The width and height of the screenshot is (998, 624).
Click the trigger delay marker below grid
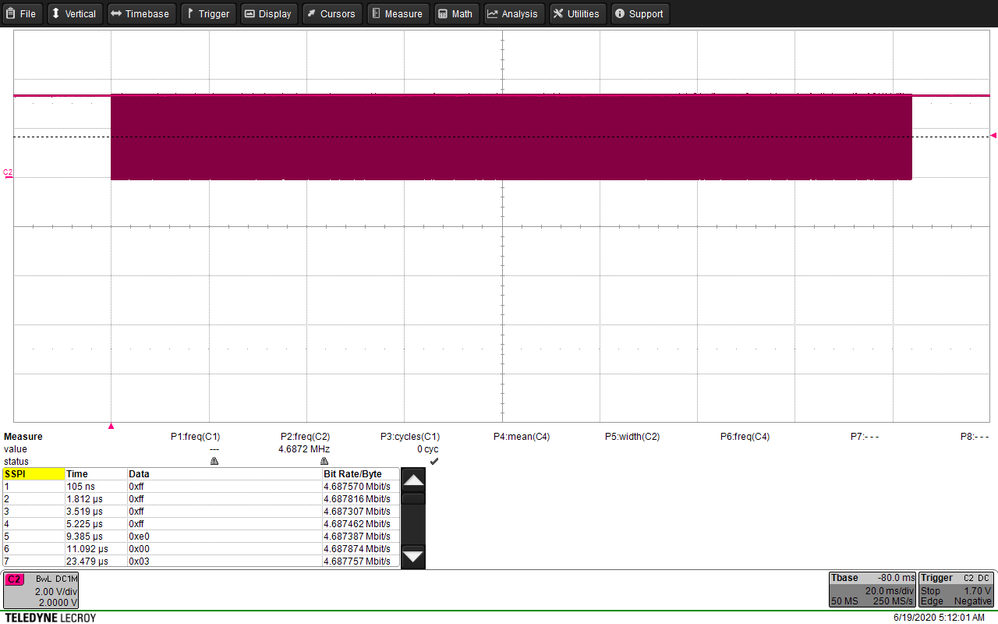coord(111,426)
